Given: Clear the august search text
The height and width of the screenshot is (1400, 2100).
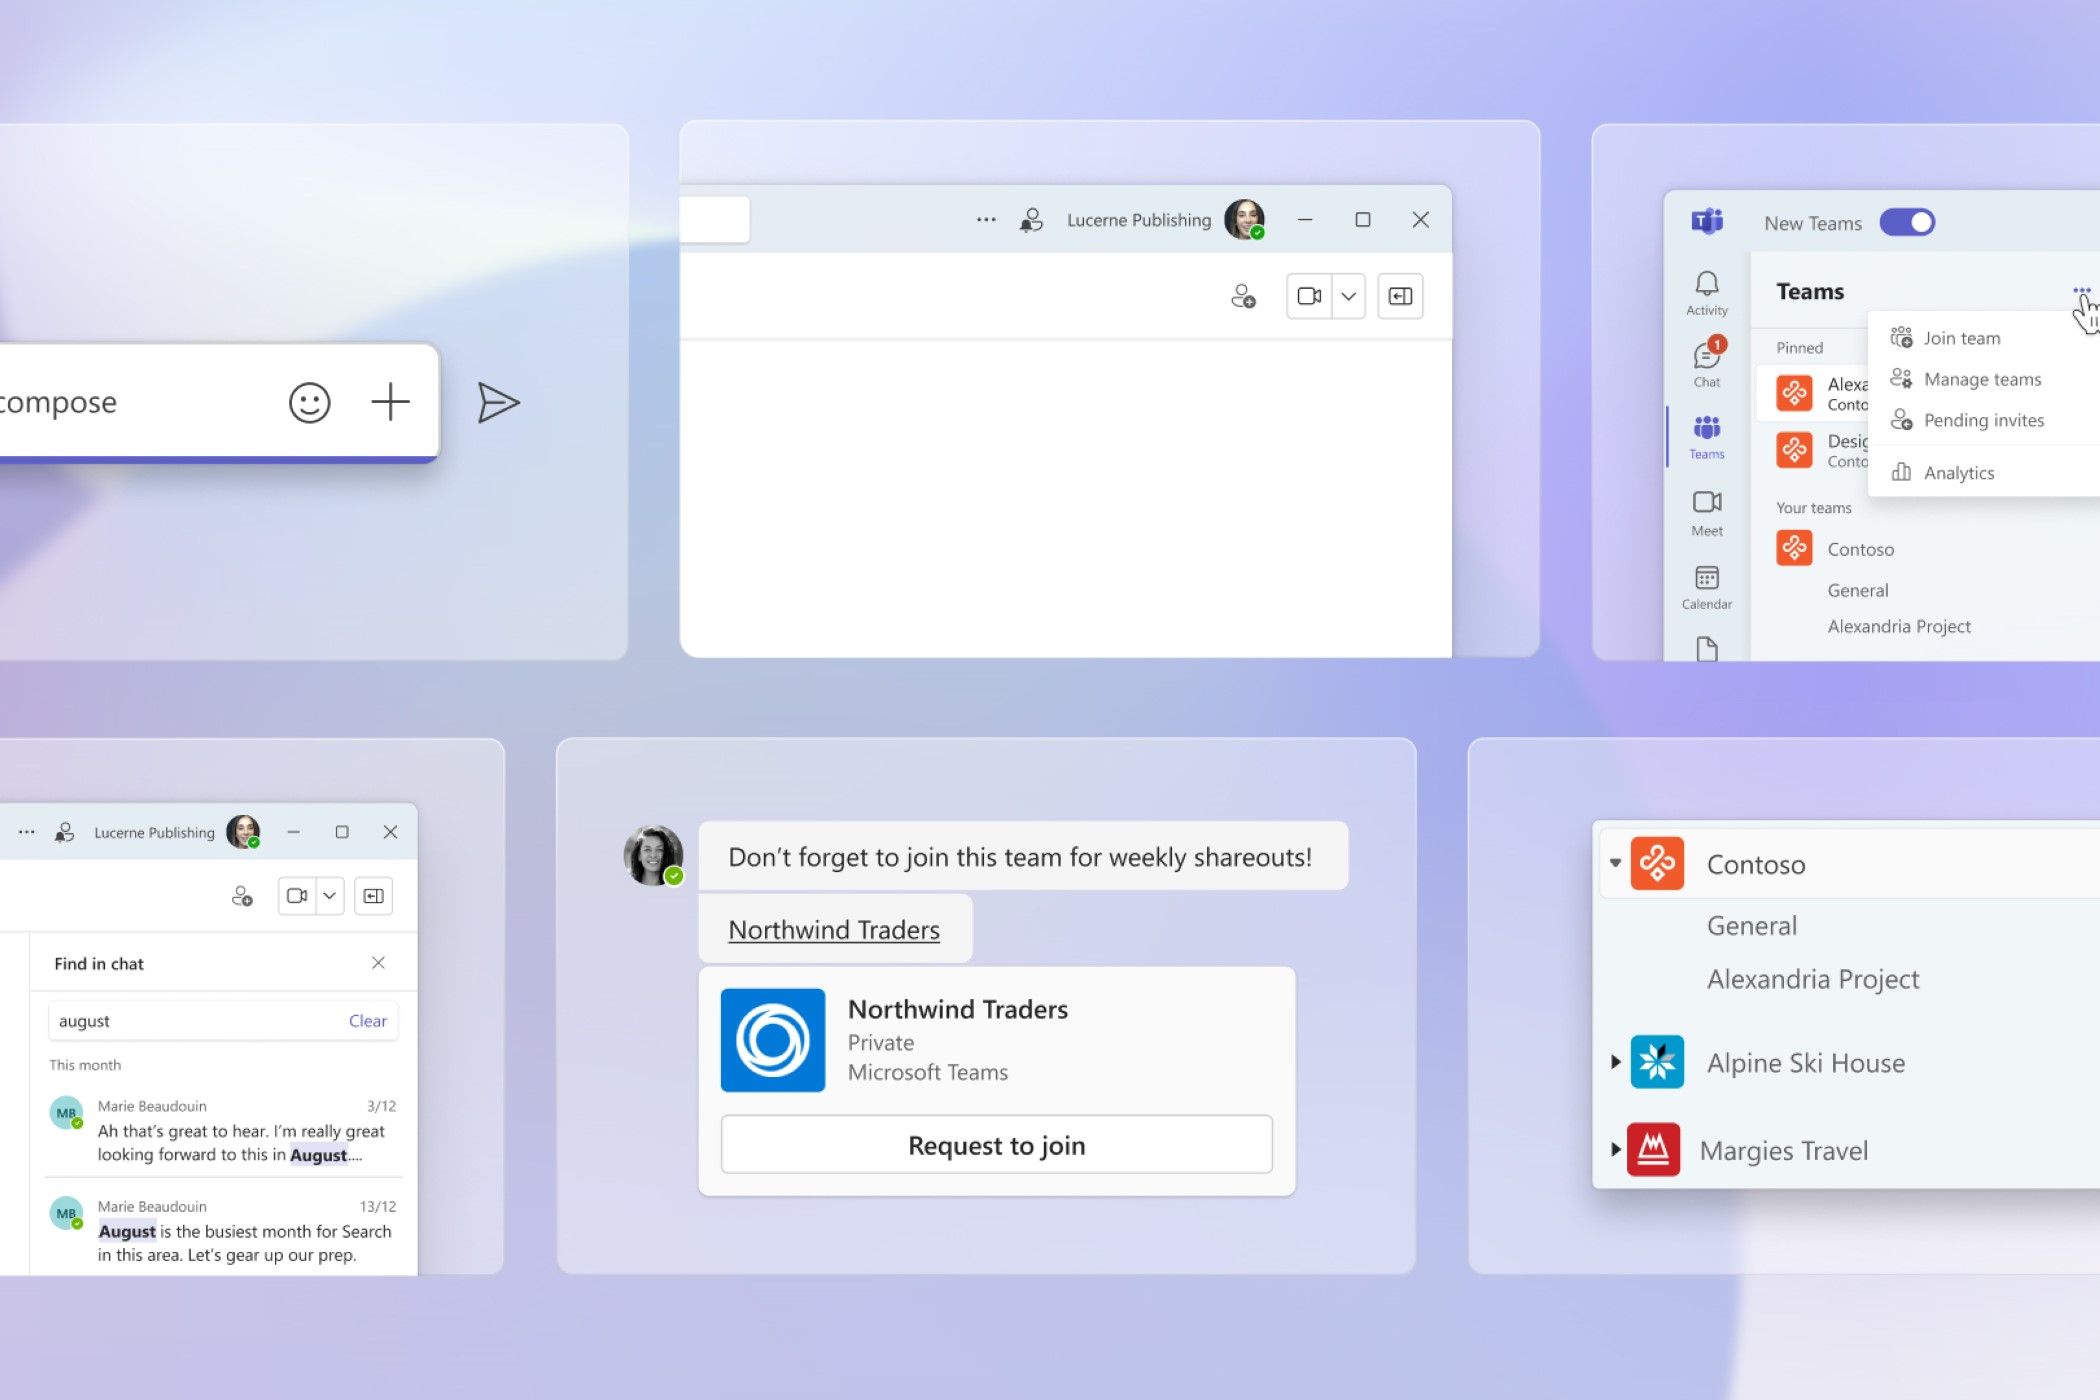Looking at the screenshot, I should pos(367,1021).
